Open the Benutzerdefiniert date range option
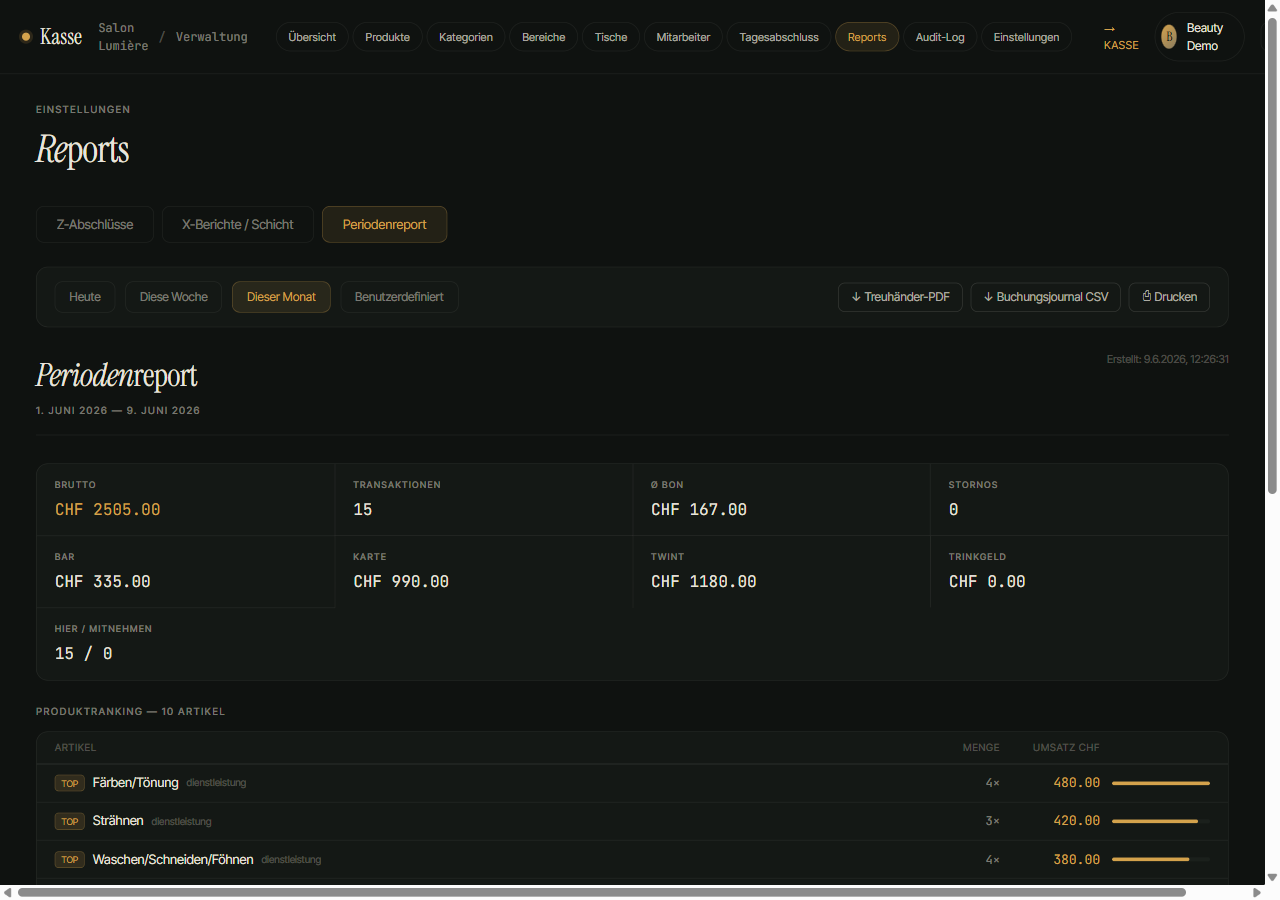 pos(399,297)
